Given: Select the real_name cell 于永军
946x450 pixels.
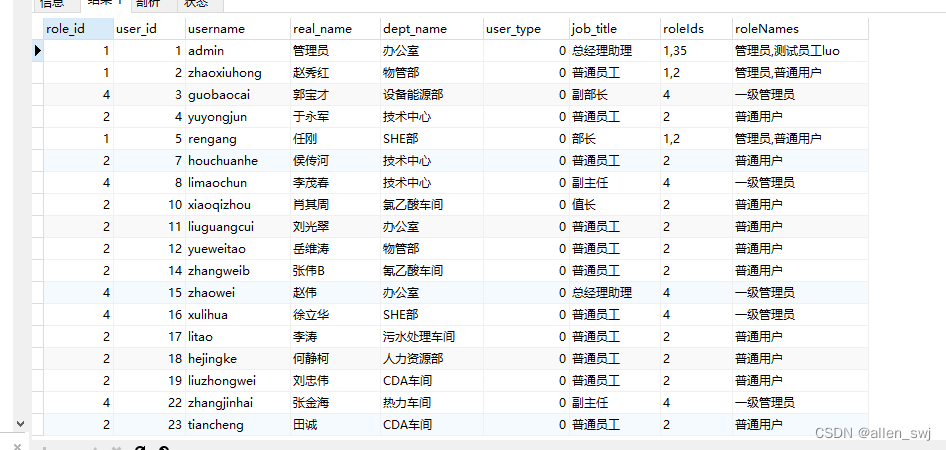Looking at the screenshot, I should (x=335, y=117).
